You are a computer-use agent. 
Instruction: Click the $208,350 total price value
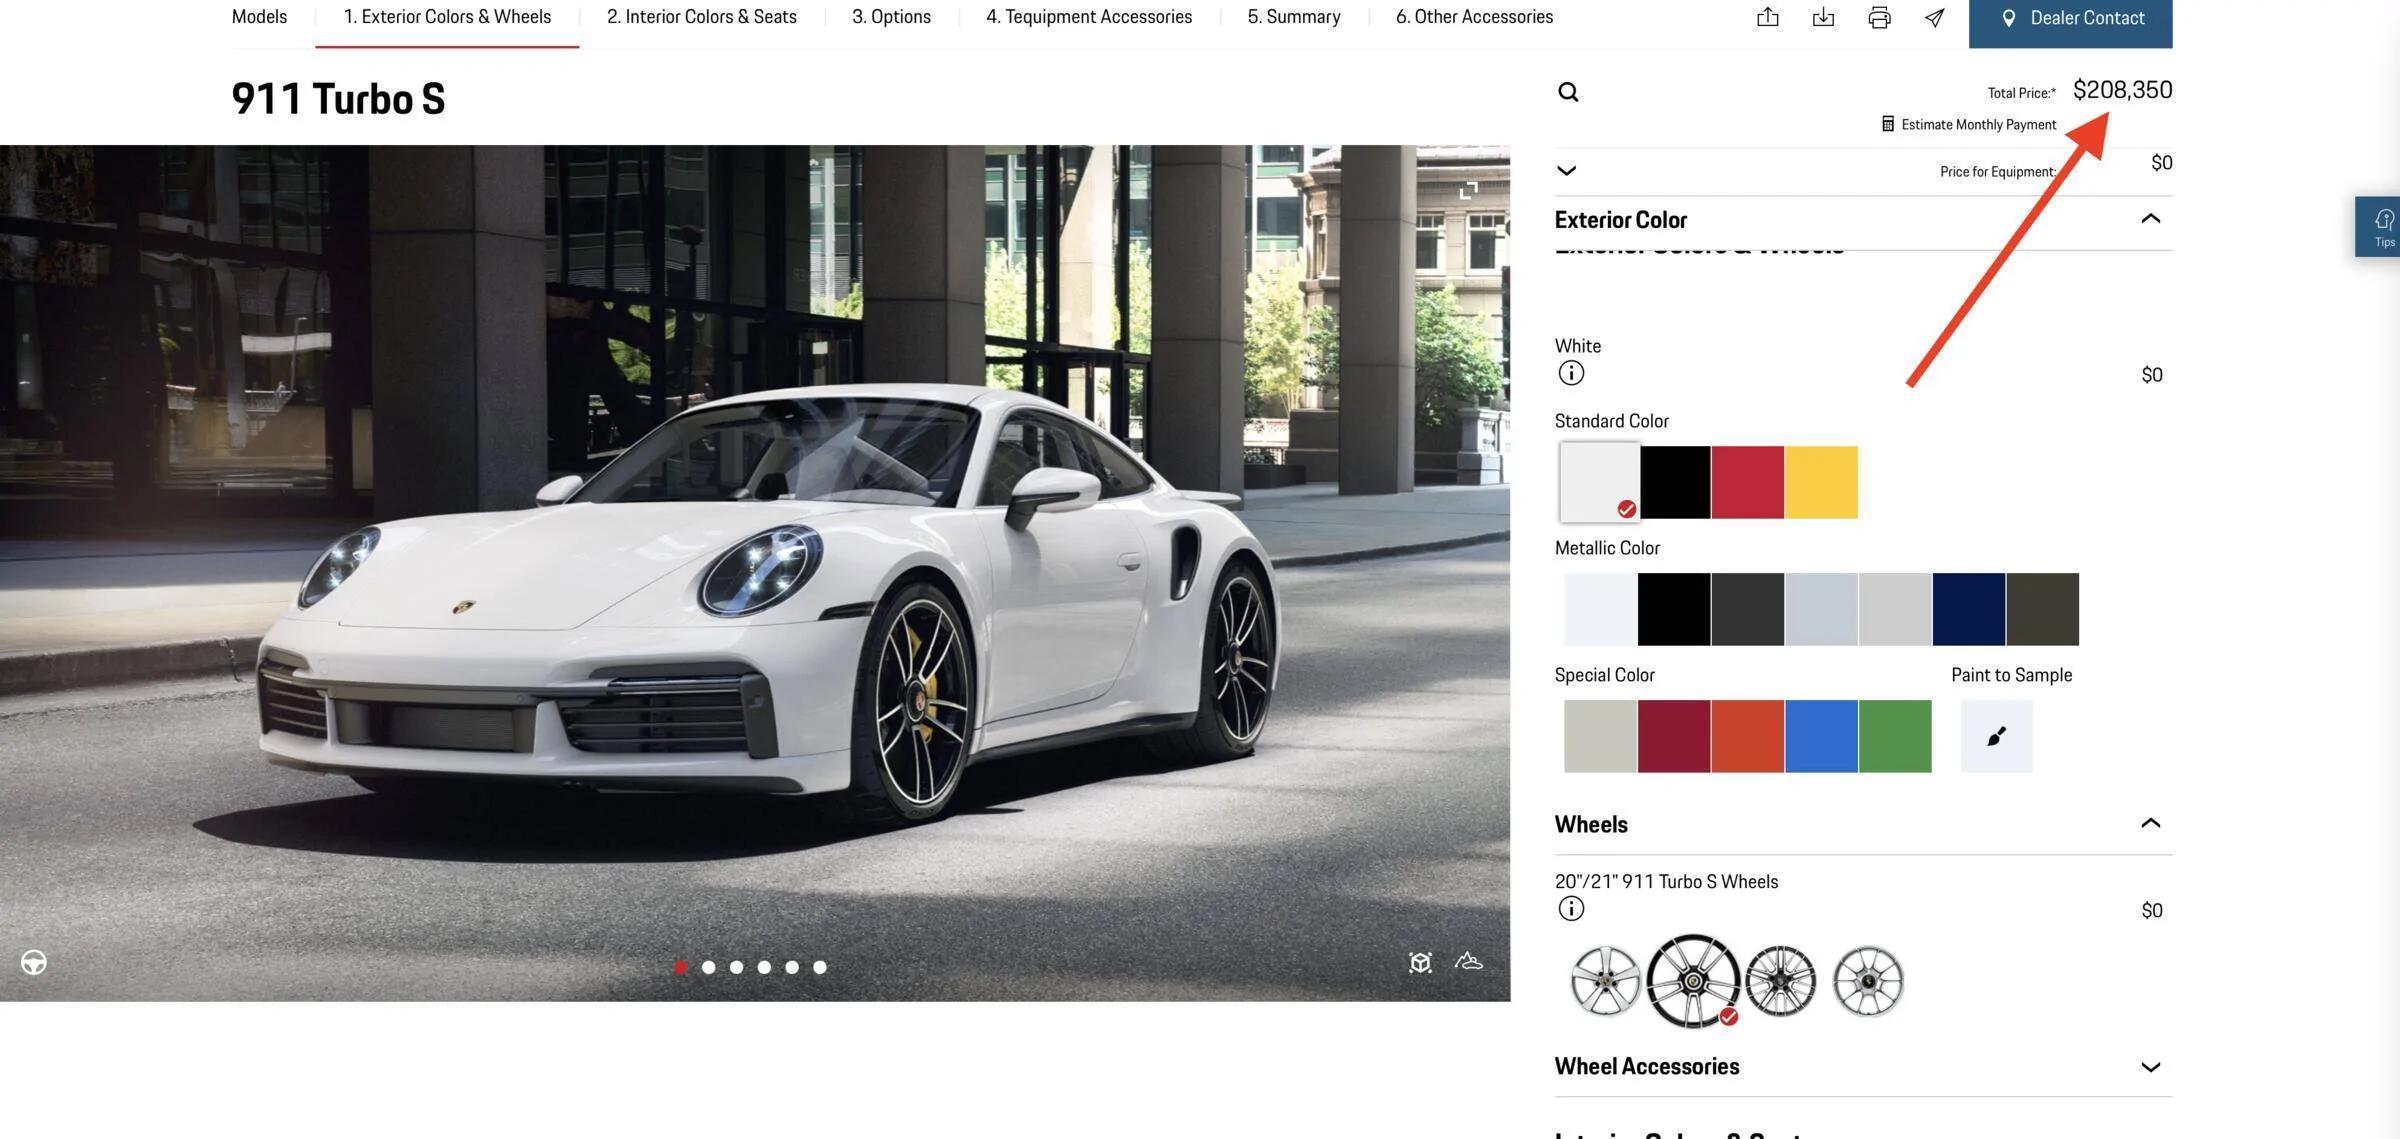pos(2122,90)
